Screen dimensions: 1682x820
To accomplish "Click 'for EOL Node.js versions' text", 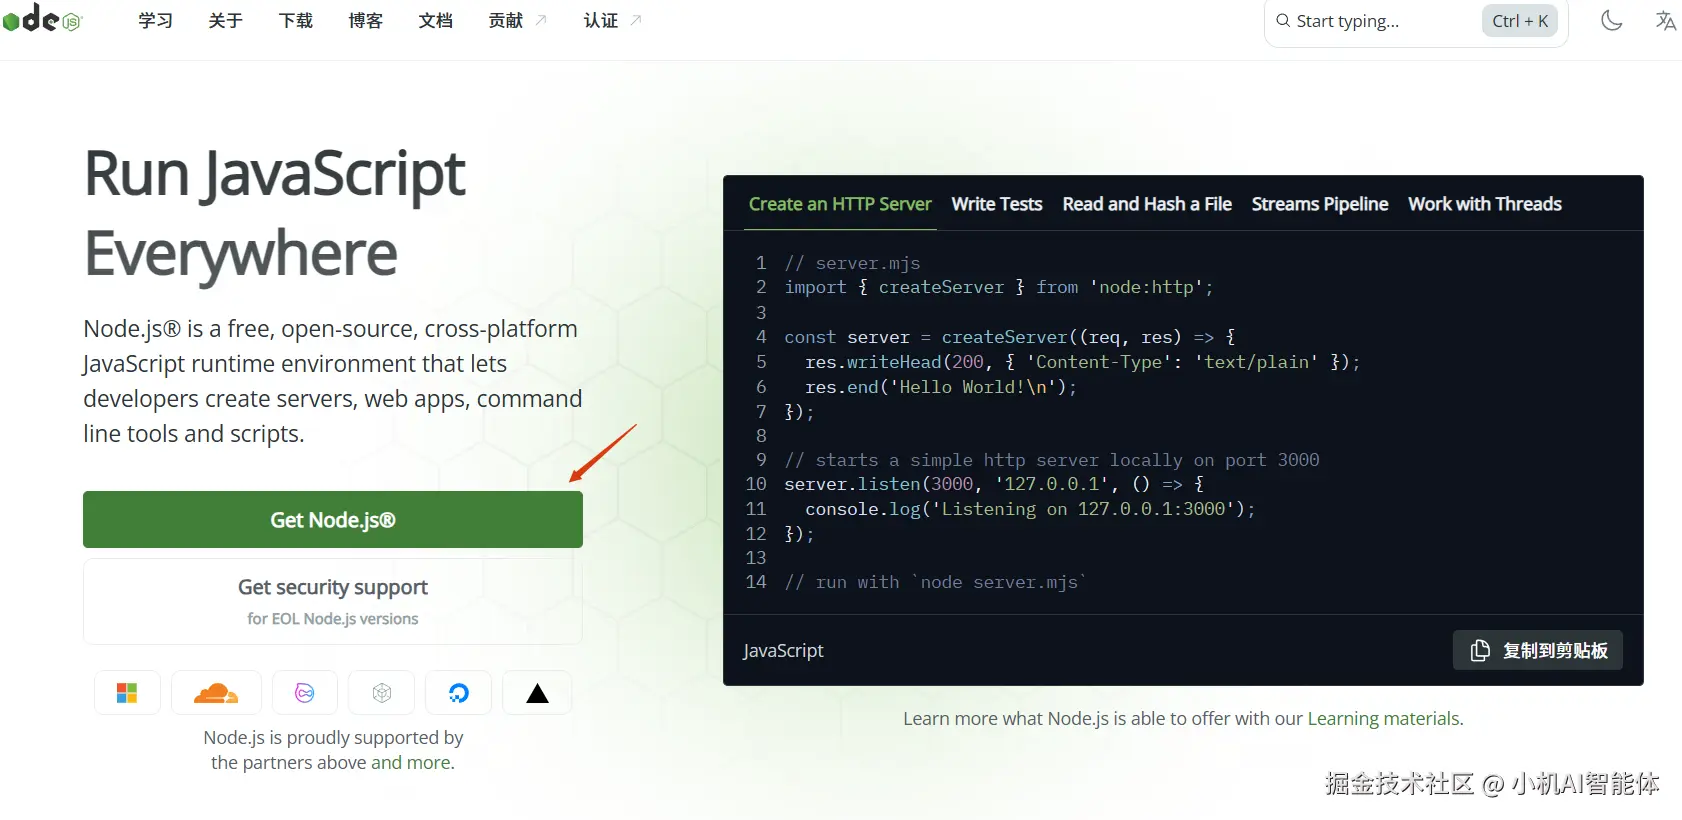I will [333, 619].
